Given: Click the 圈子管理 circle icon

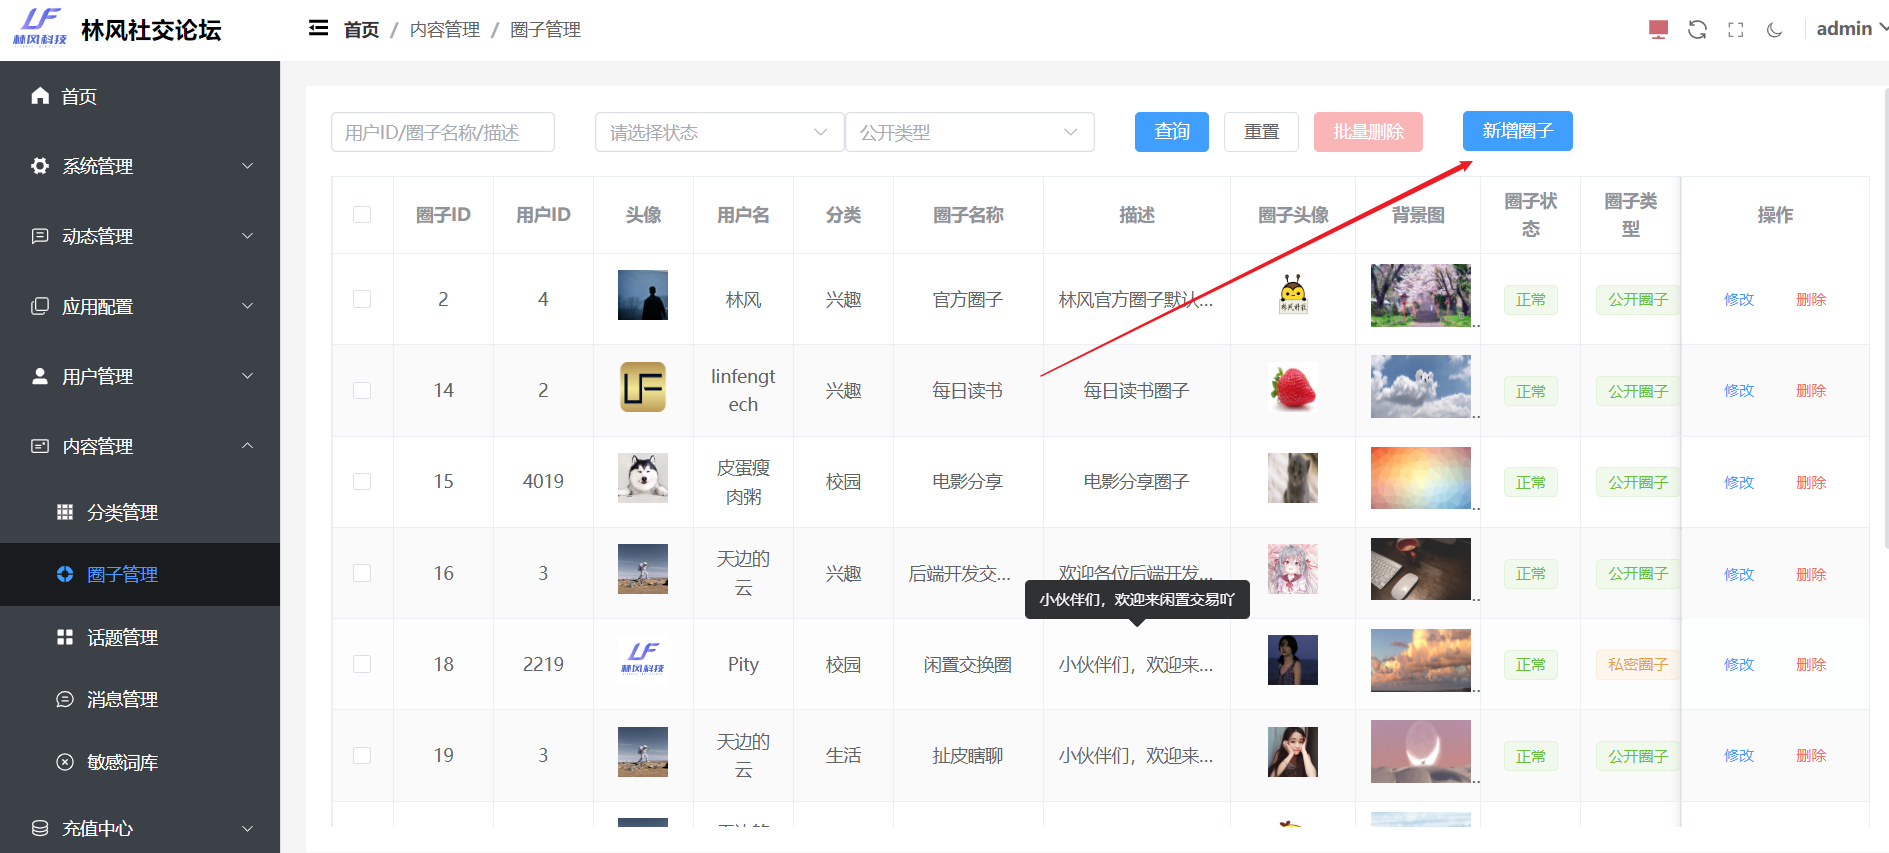Looking at the screenshot, I should (x=65, y=574).
